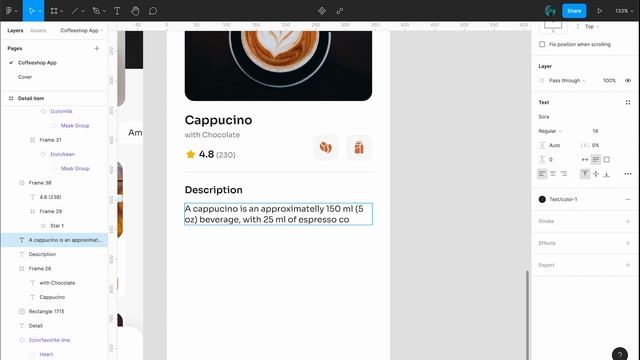Select the Text tool
Viewport: 640px width, 360px height.
(117, 11)
